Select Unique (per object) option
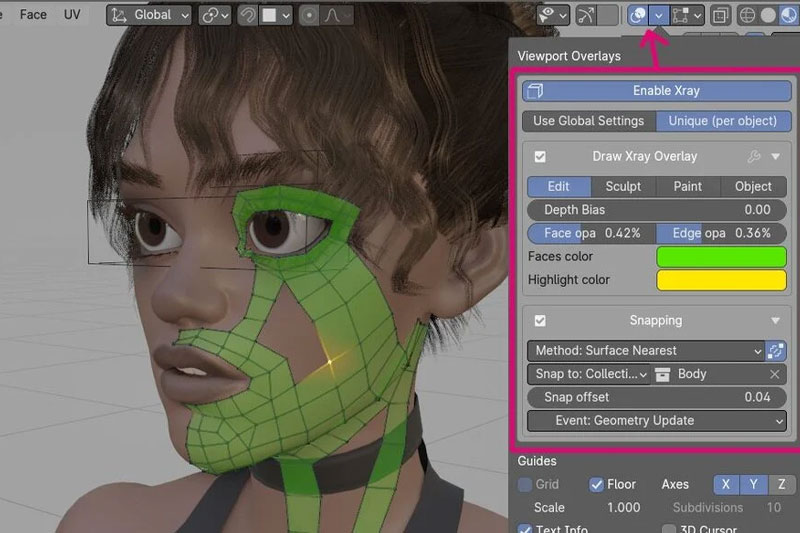The height and width of the screenshot is (533, 800). pyautogui.click(x=723, y=121)
